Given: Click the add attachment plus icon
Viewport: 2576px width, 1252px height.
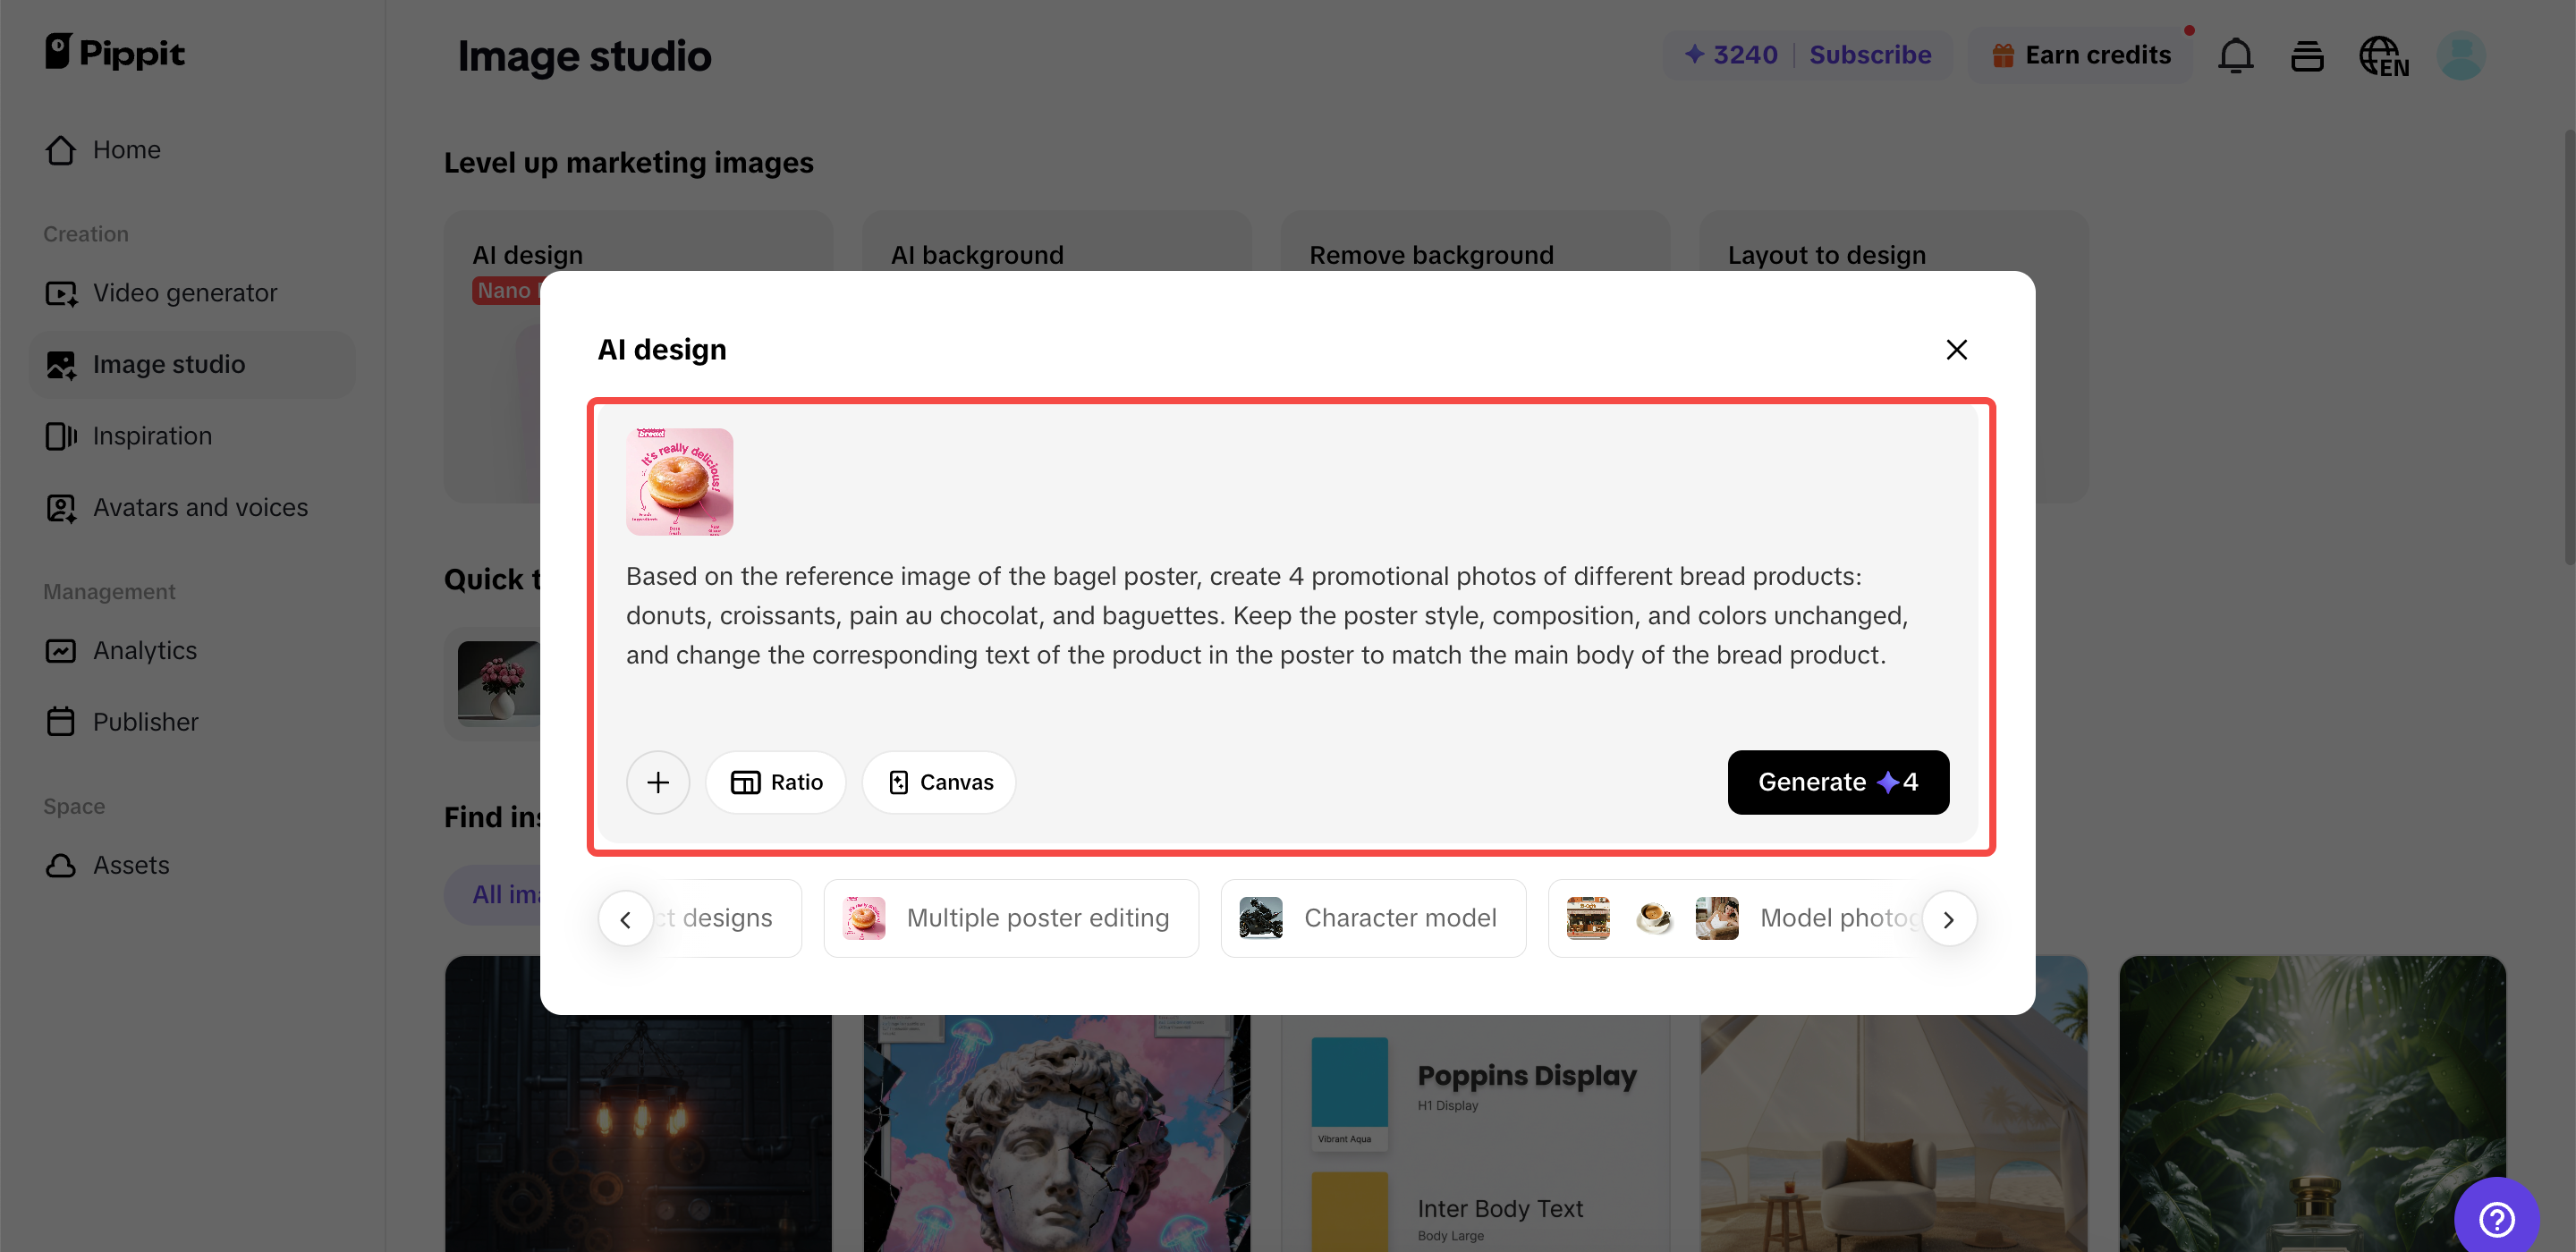Looking at the screenshot, I should point(657,782).
